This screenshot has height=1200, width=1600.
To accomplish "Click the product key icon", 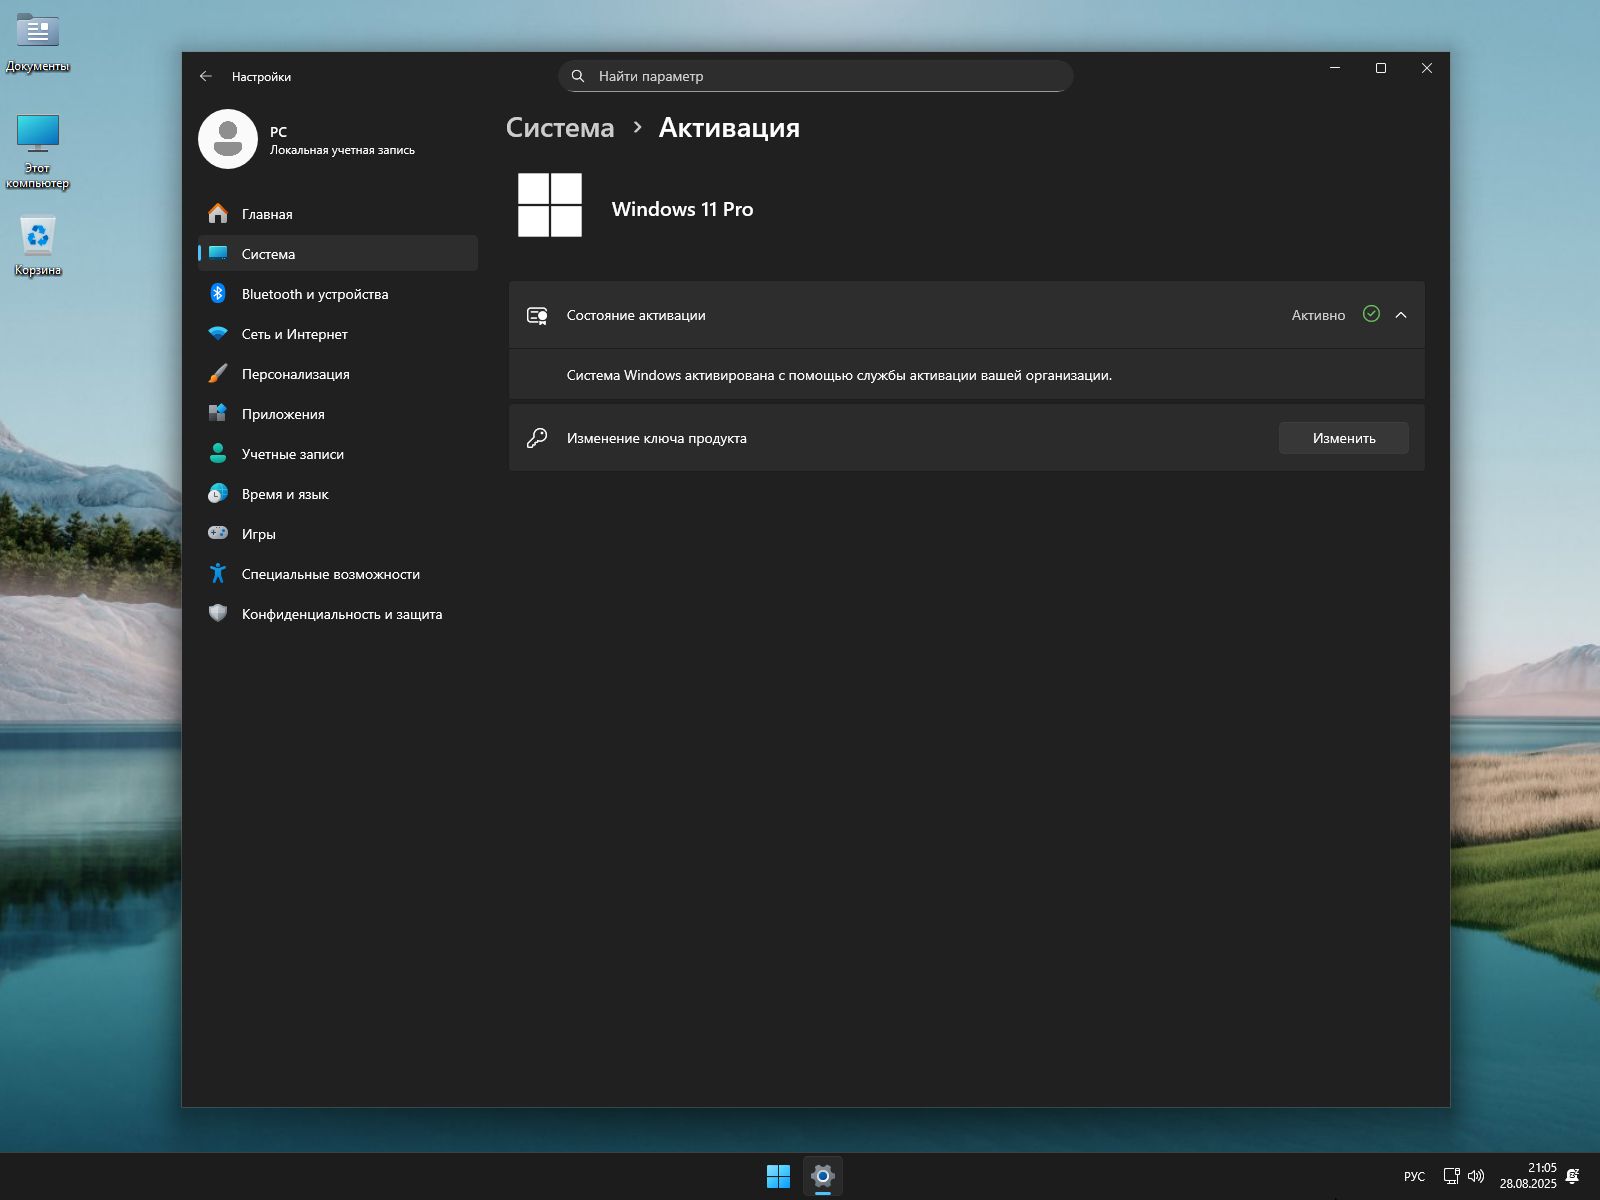I will click(537, 438).
